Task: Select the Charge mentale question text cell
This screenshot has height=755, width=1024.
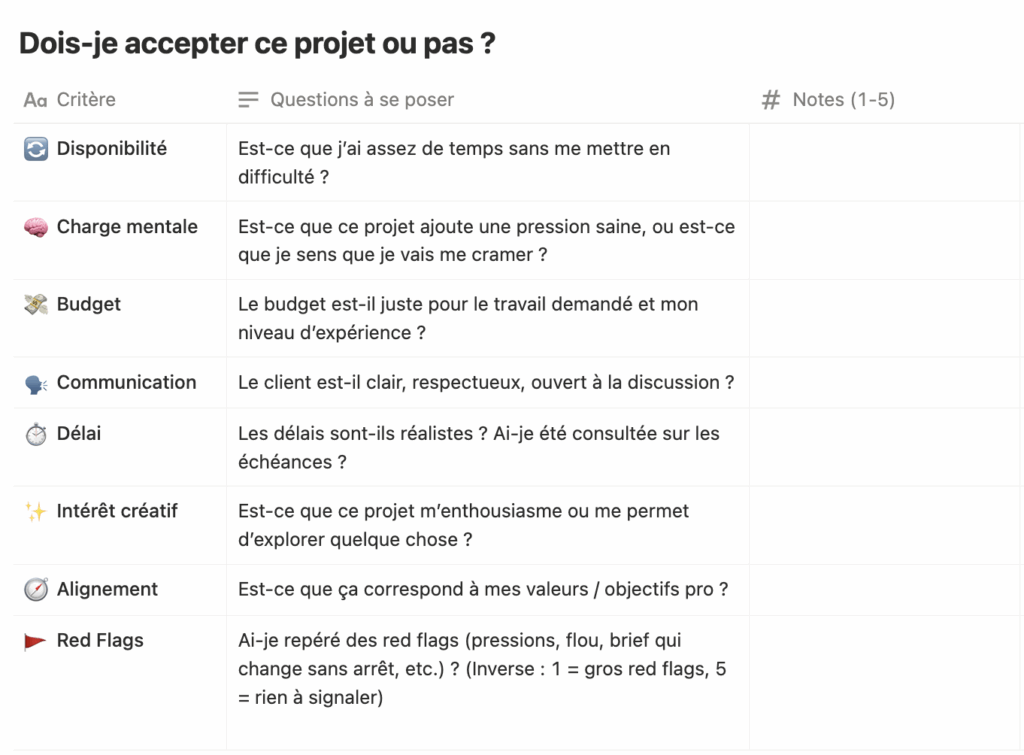Action: click(486, 241)
